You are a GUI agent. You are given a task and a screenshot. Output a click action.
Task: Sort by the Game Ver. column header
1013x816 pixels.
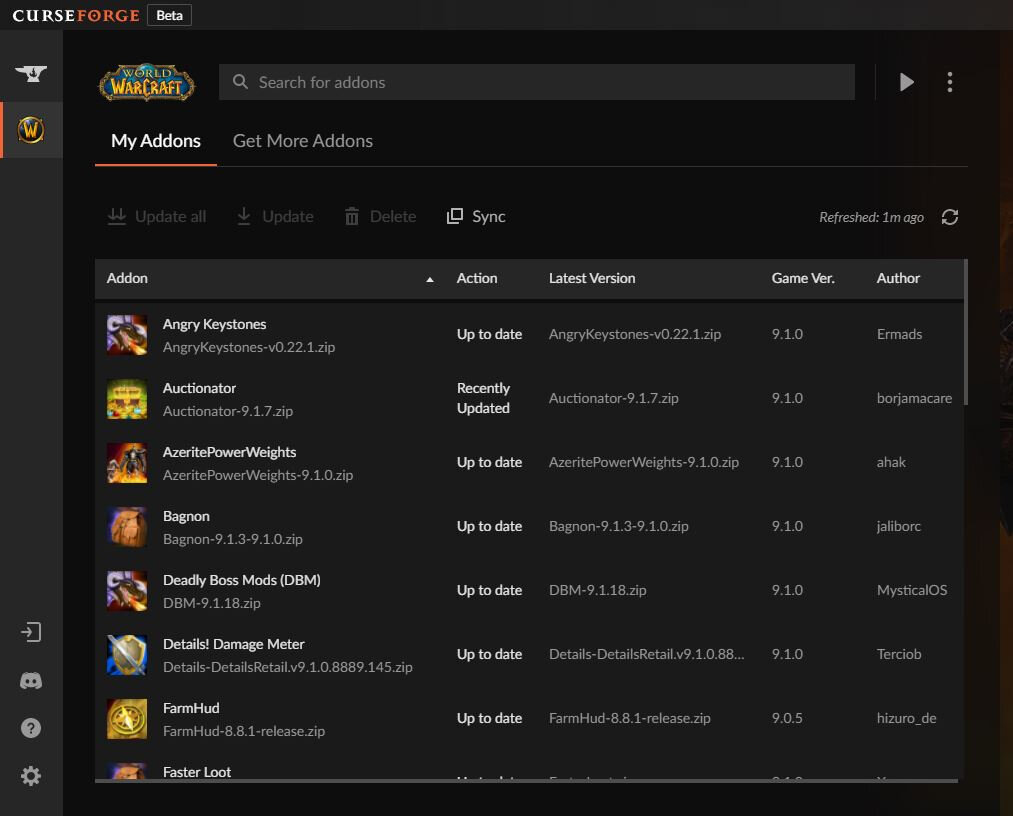click(803, 278)
